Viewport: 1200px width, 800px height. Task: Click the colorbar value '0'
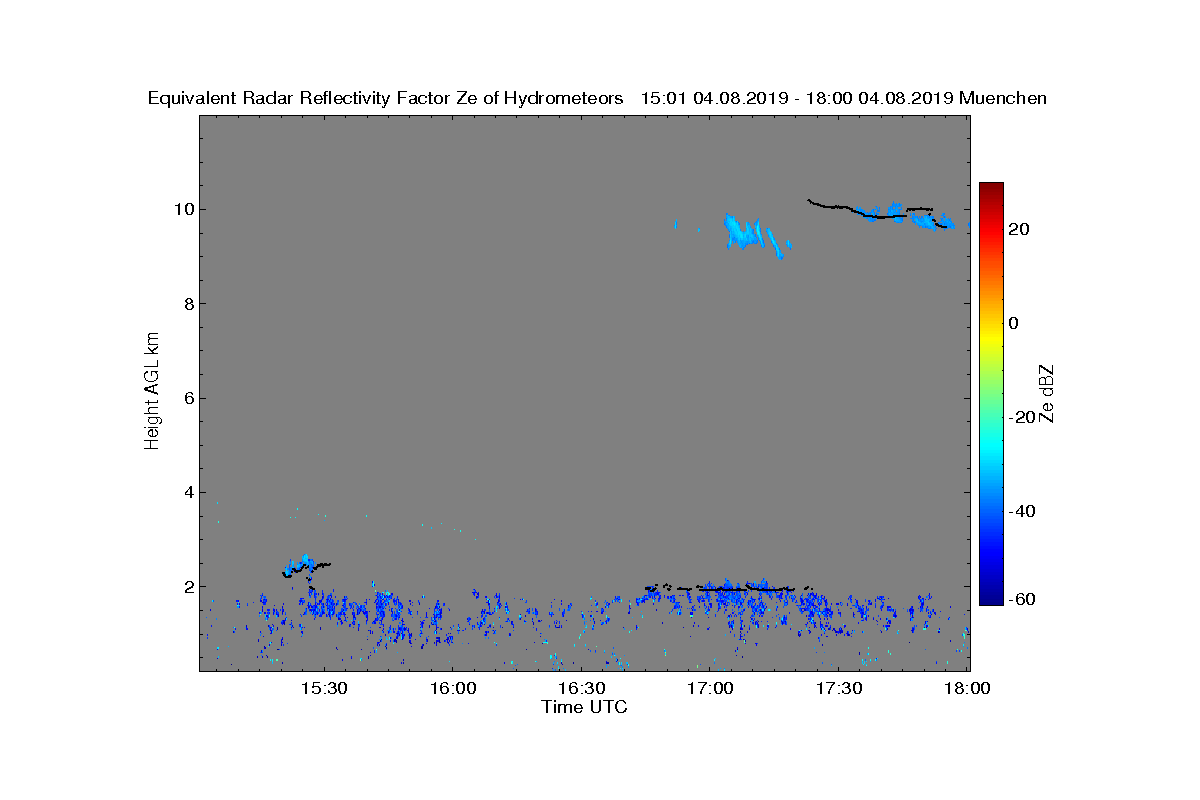click(x=1015, y=323)
